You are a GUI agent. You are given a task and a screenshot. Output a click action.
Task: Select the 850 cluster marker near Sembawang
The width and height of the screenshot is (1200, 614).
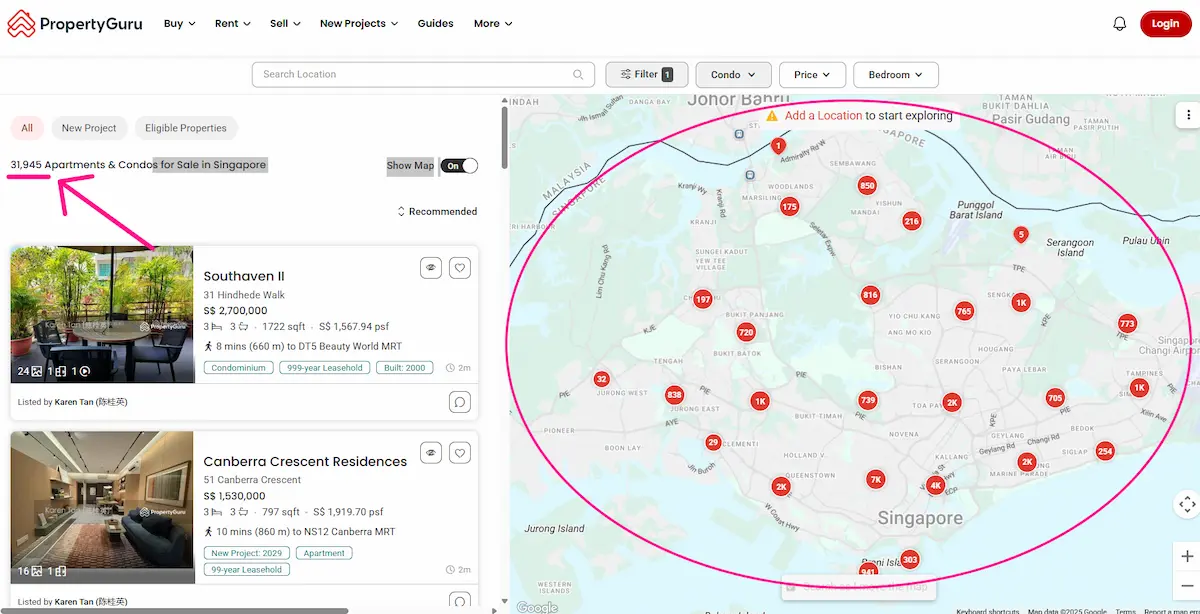pyautogui.click(x=867, y=186)
